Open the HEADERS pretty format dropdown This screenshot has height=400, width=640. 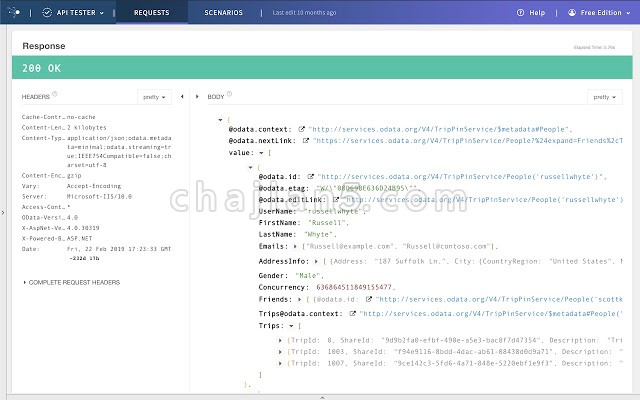[x=154, y=97]
